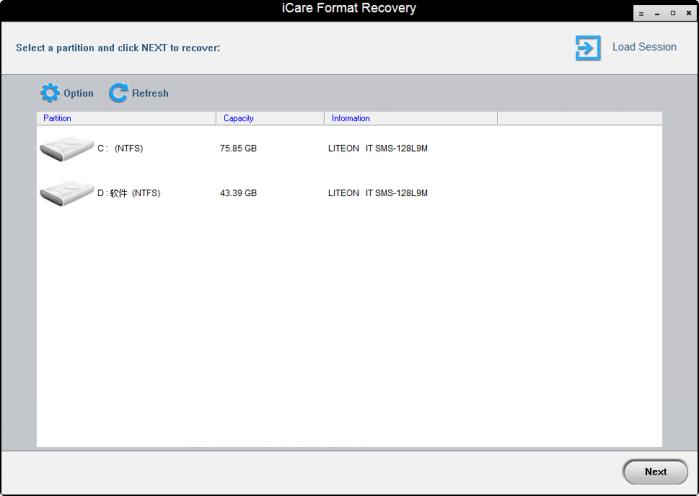Open the title bar menu icon
Screen dimensions: 699x496
tap(641, 13)
